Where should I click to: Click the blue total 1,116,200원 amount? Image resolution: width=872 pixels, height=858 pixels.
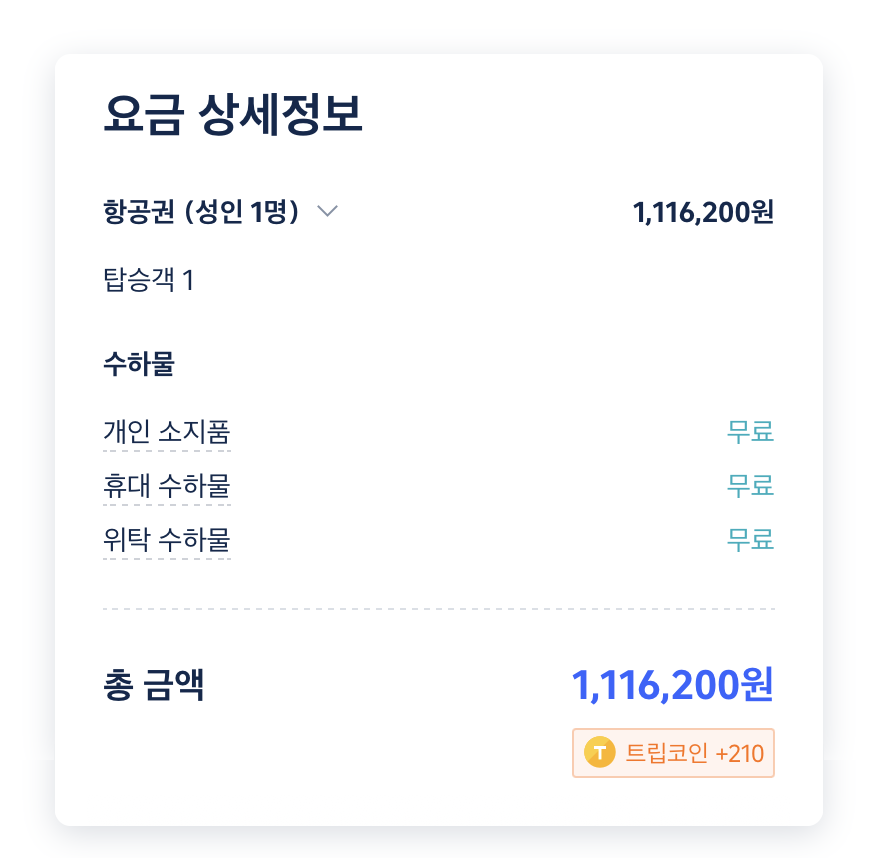click(673, 685)
